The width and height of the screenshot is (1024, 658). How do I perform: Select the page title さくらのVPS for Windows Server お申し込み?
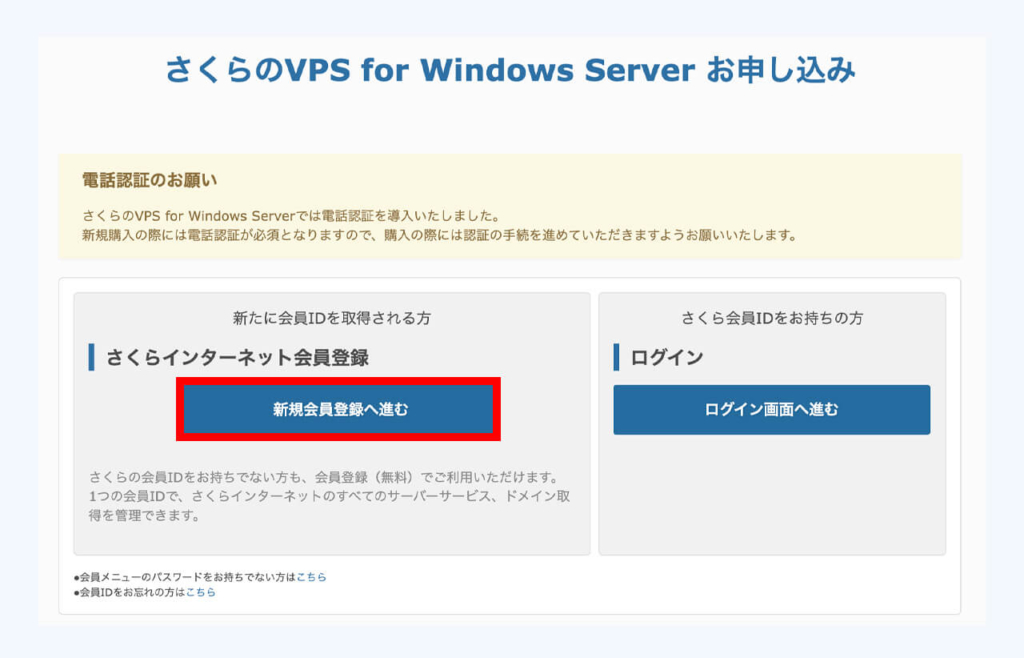point(510,69)
